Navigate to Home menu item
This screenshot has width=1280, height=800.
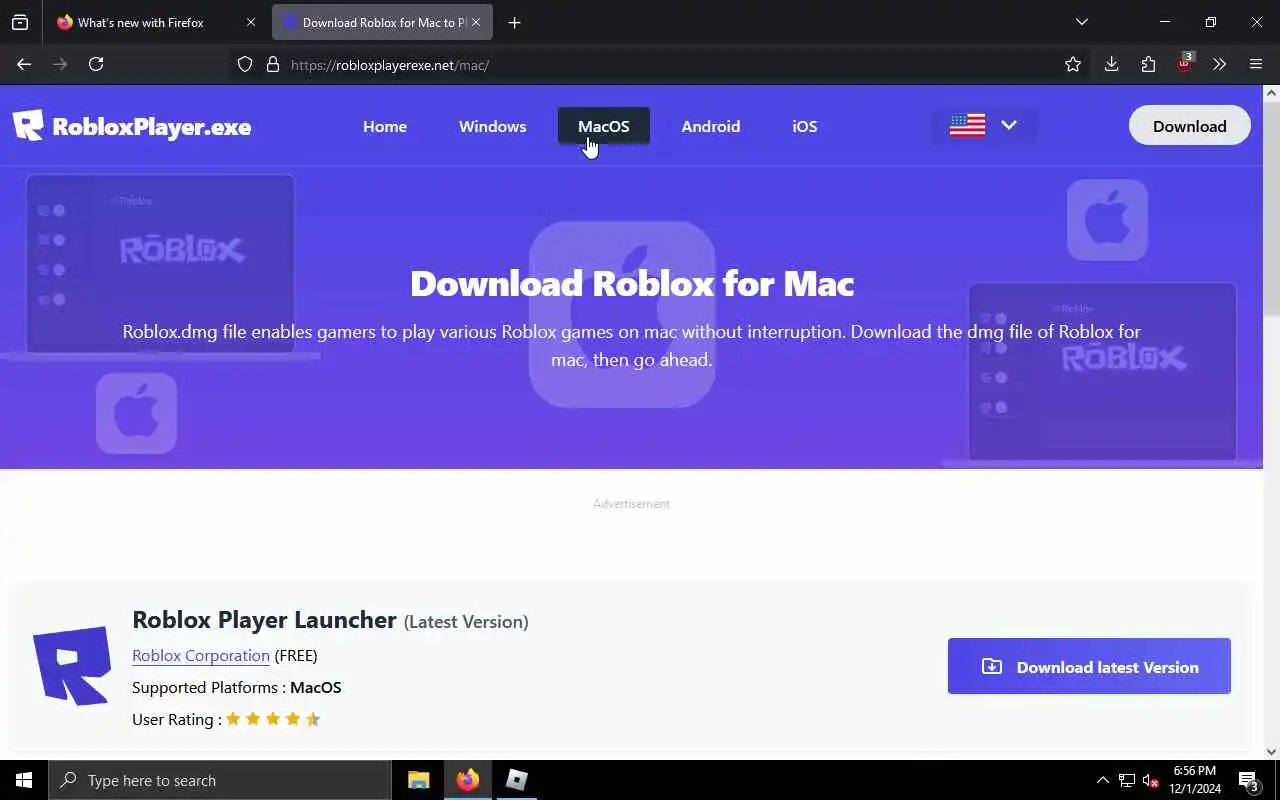point(385,126)
